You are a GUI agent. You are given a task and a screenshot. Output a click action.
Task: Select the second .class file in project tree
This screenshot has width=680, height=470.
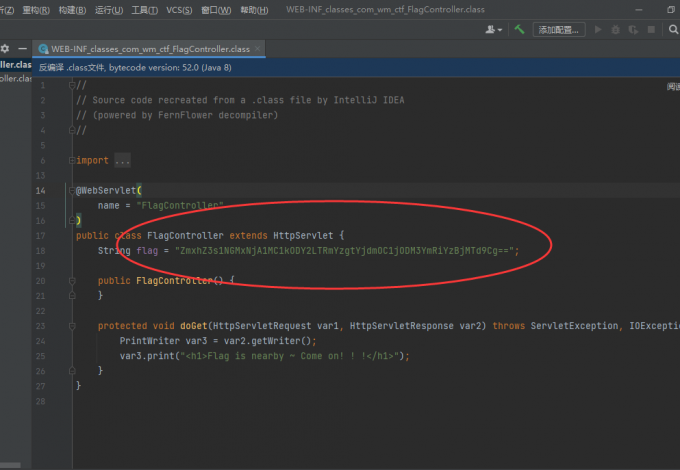pos(16,78)
